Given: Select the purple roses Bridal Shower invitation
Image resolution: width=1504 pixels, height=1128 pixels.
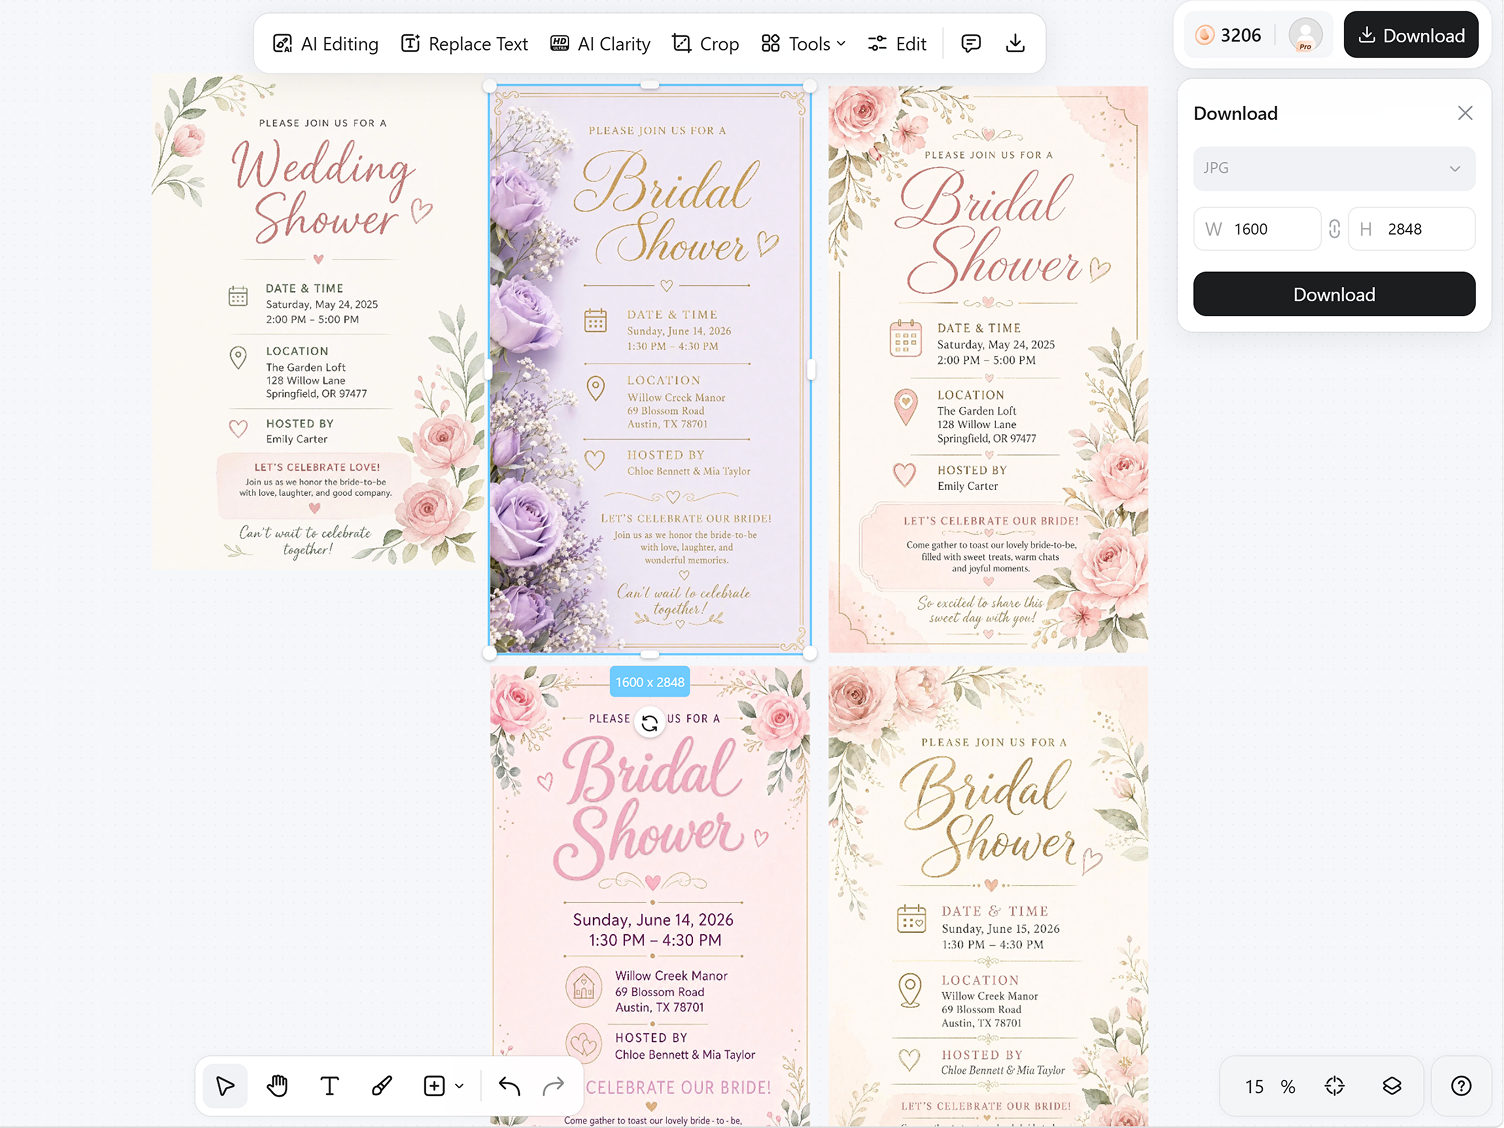Looking at the screenshot, I should click(x=650, y=369).
